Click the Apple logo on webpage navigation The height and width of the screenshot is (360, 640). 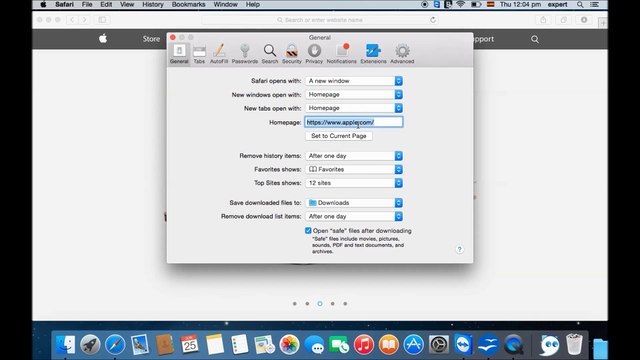(x=103, y=39)
